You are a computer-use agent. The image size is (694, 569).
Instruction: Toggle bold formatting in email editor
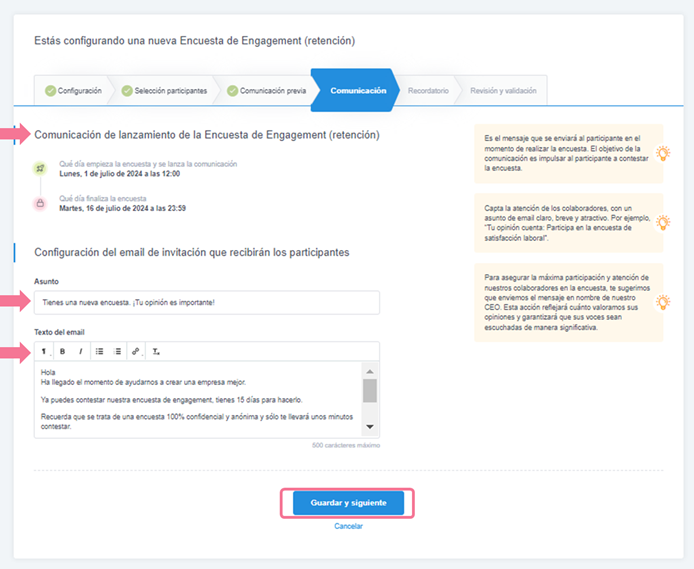coord(62,352)
